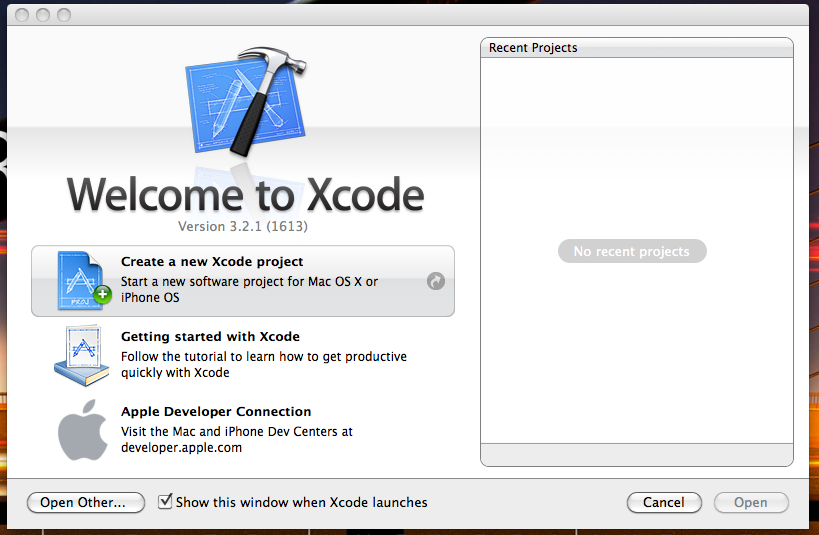Click the Version 3.2.1 (1613) label
819x535 pixels.
(x=243, y=226)
